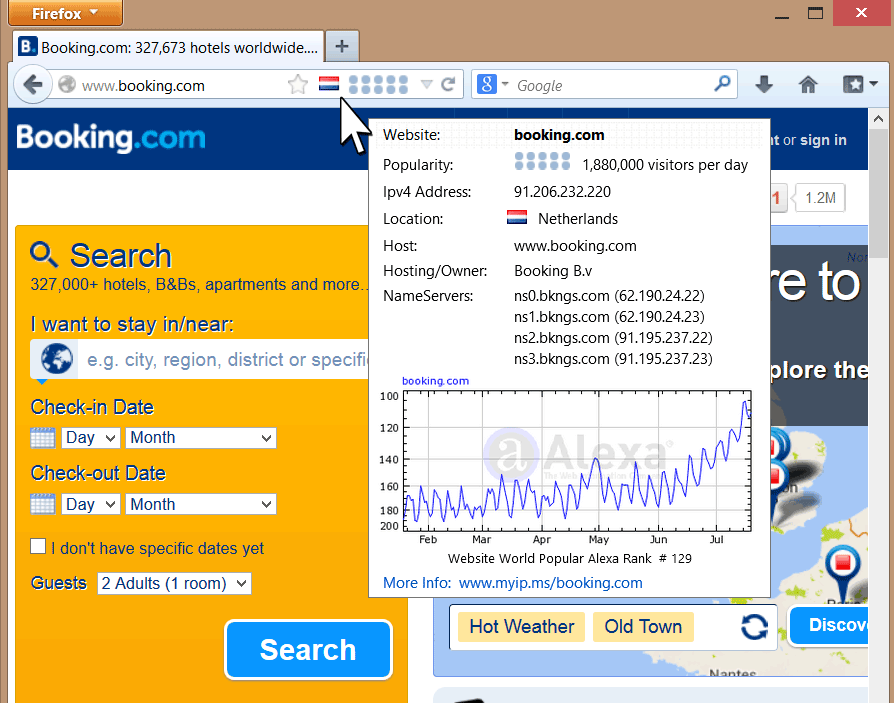Click the reload page icon
The image size is (894, 703).
[449, 85]
